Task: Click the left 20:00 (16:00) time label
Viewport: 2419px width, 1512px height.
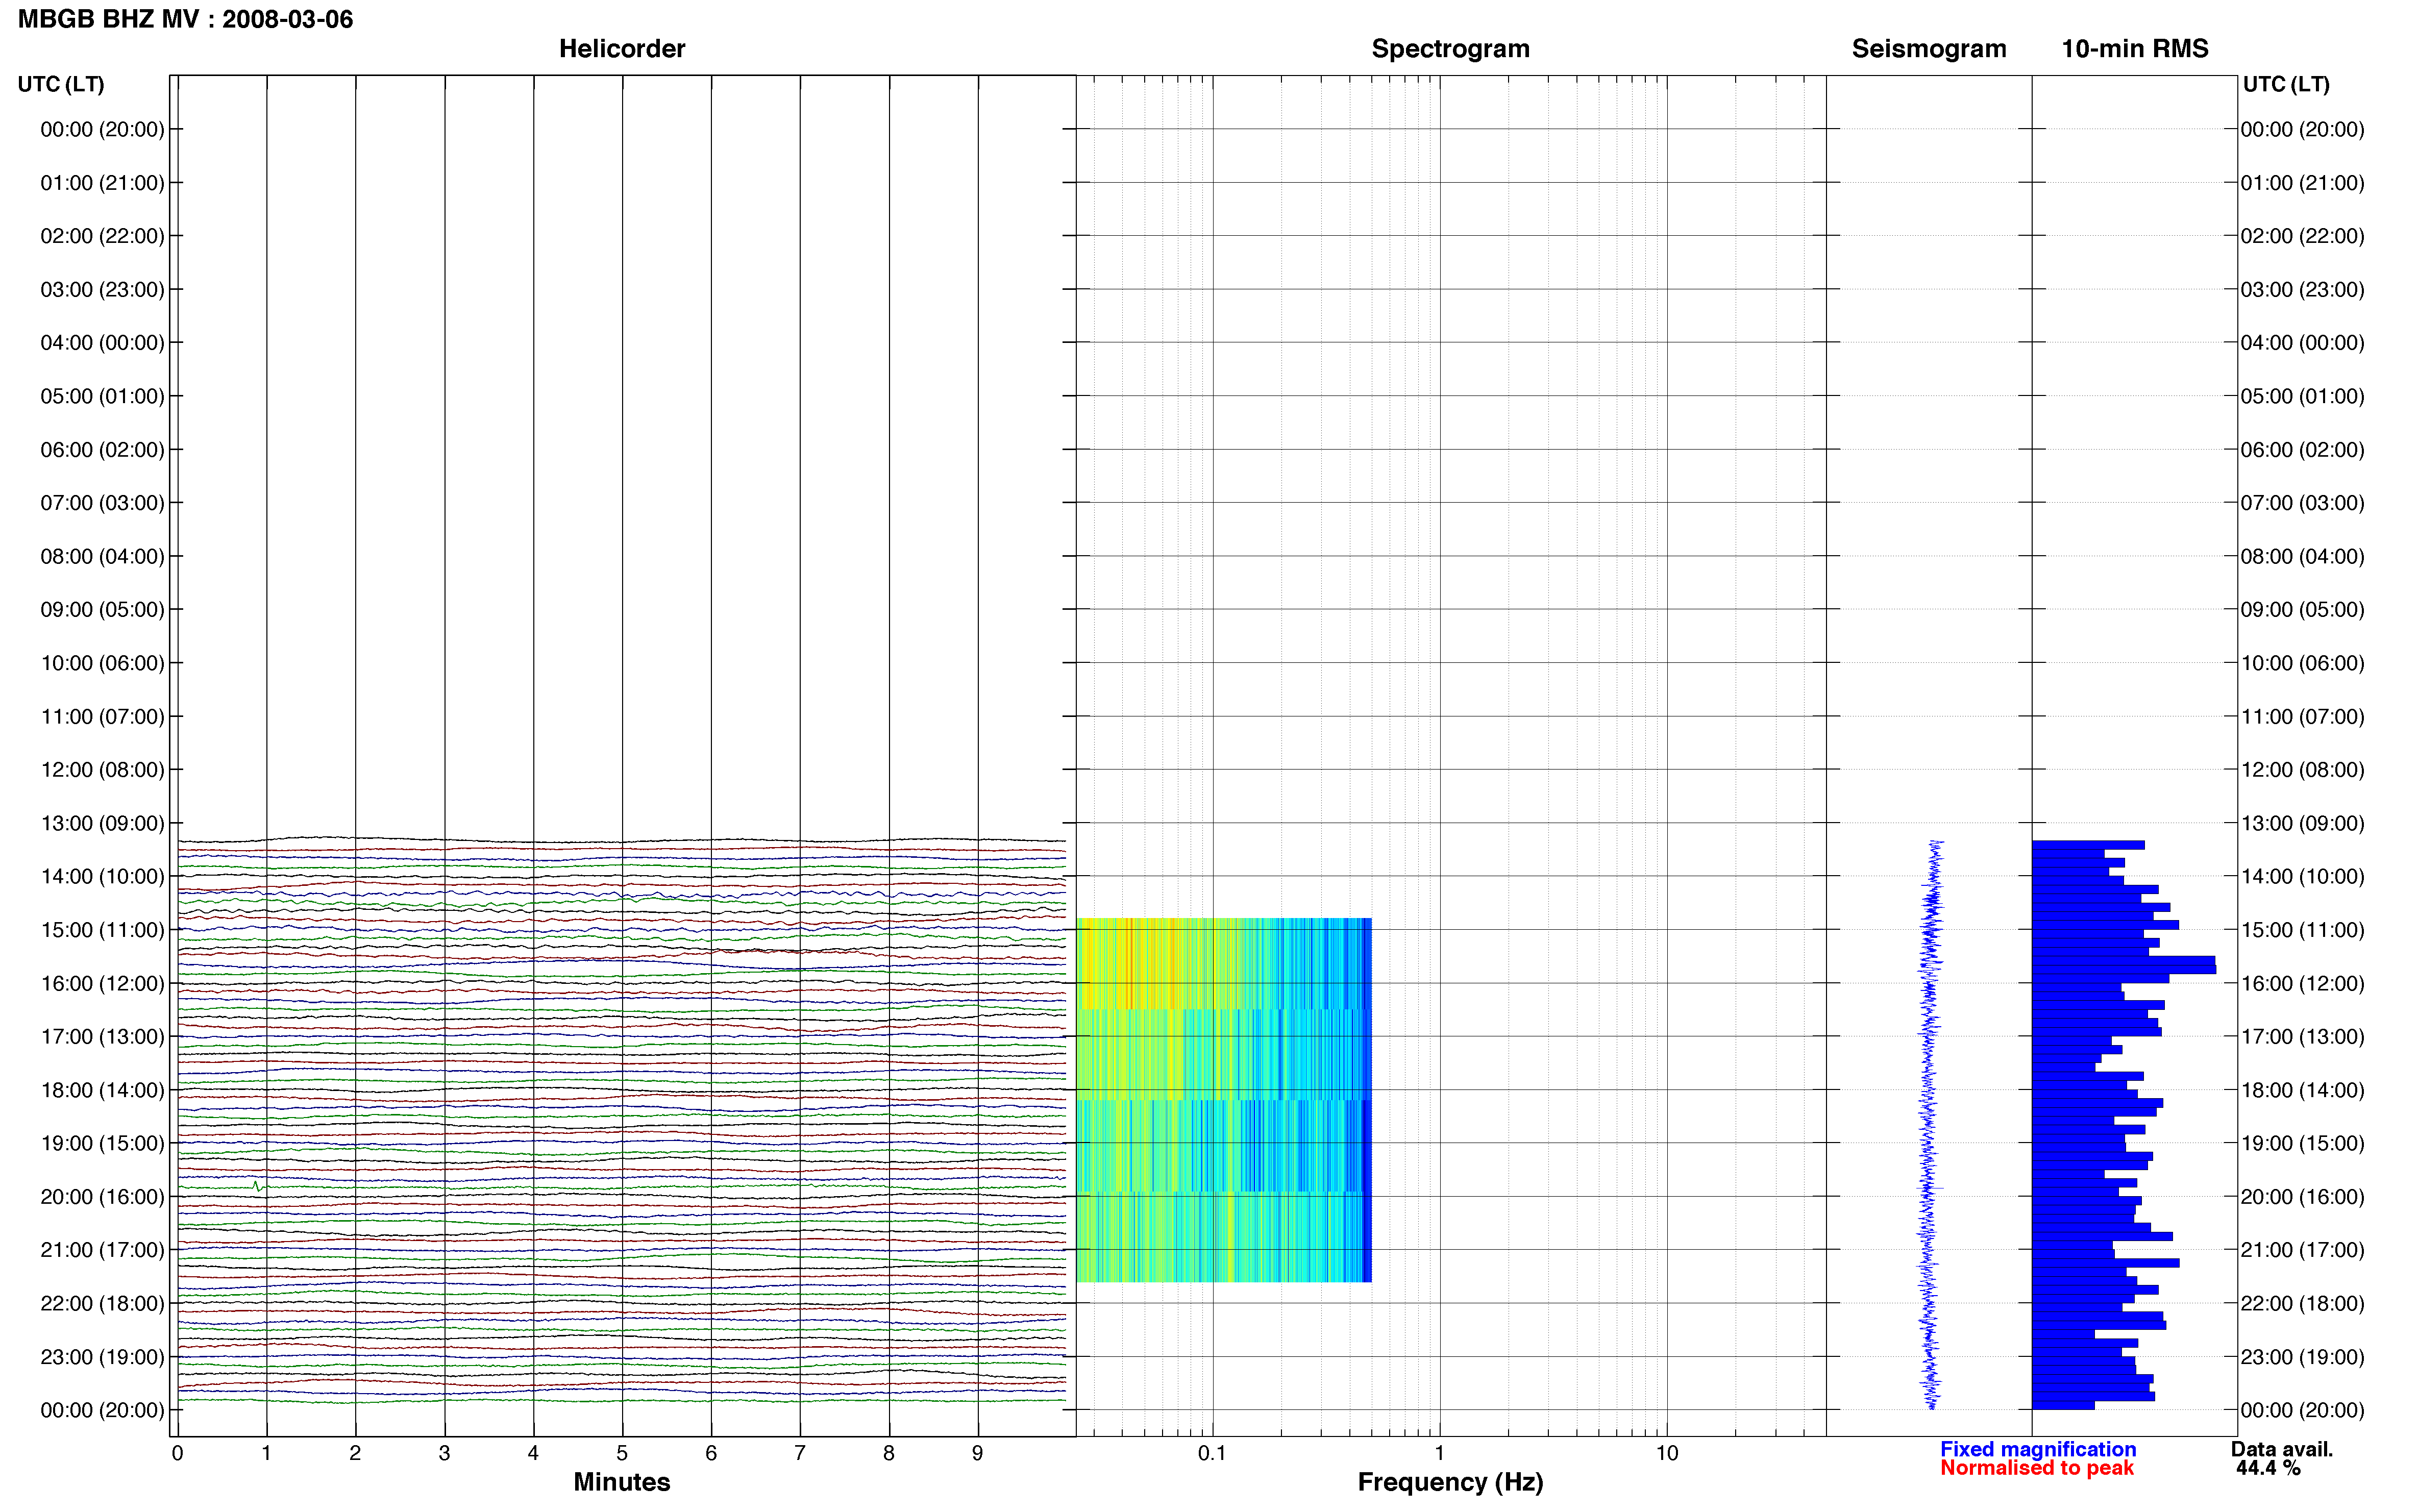Action: 102,1197
